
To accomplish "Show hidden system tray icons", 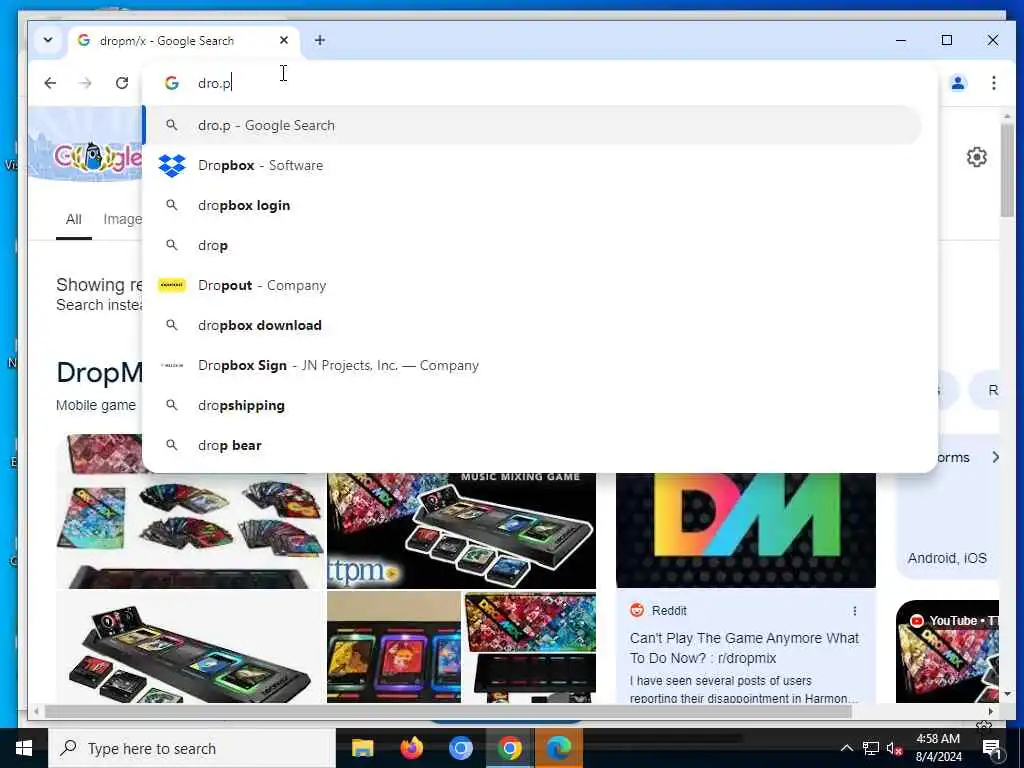I will 846,748.
